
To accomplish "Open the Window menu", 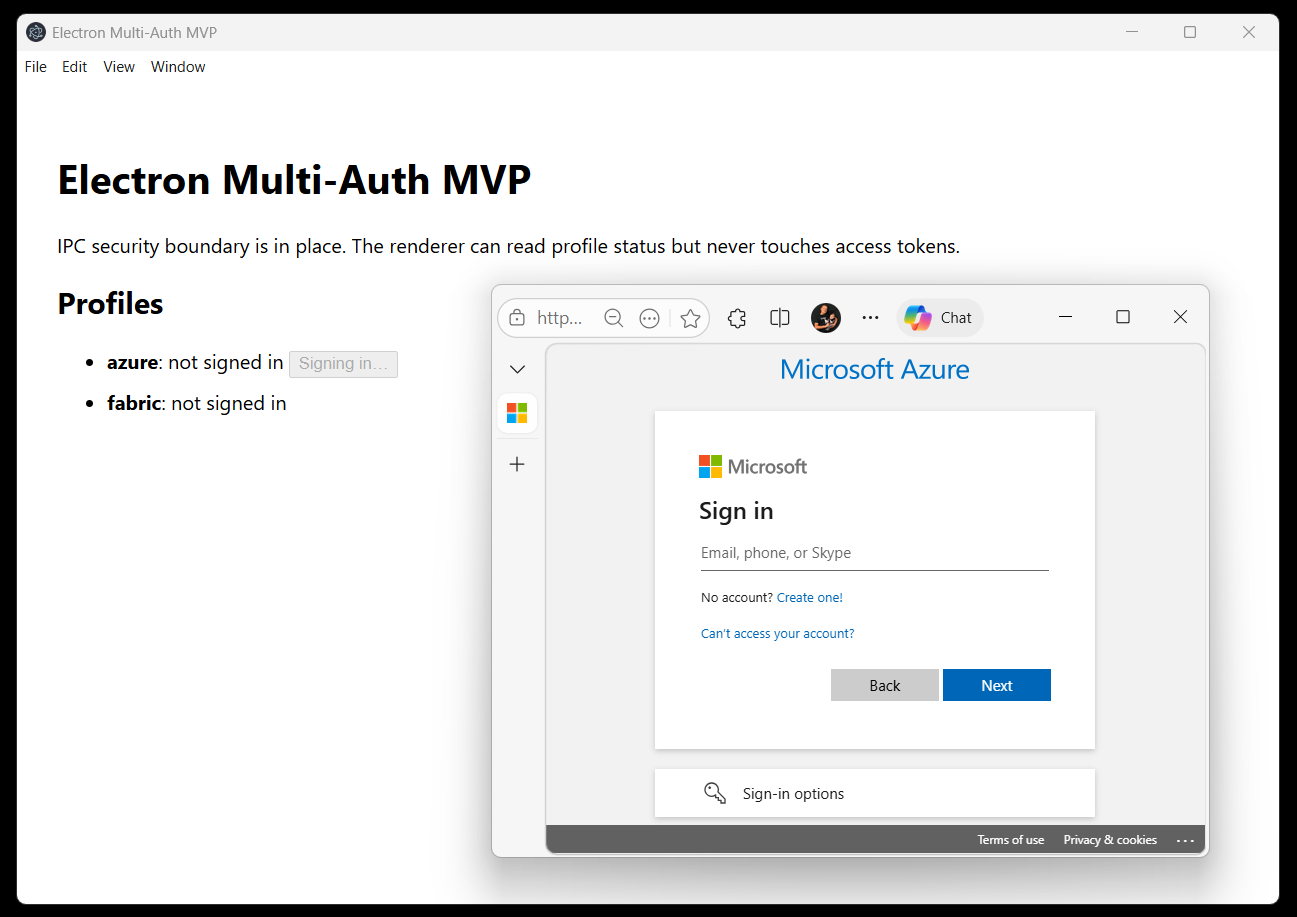I will point(178,67).
